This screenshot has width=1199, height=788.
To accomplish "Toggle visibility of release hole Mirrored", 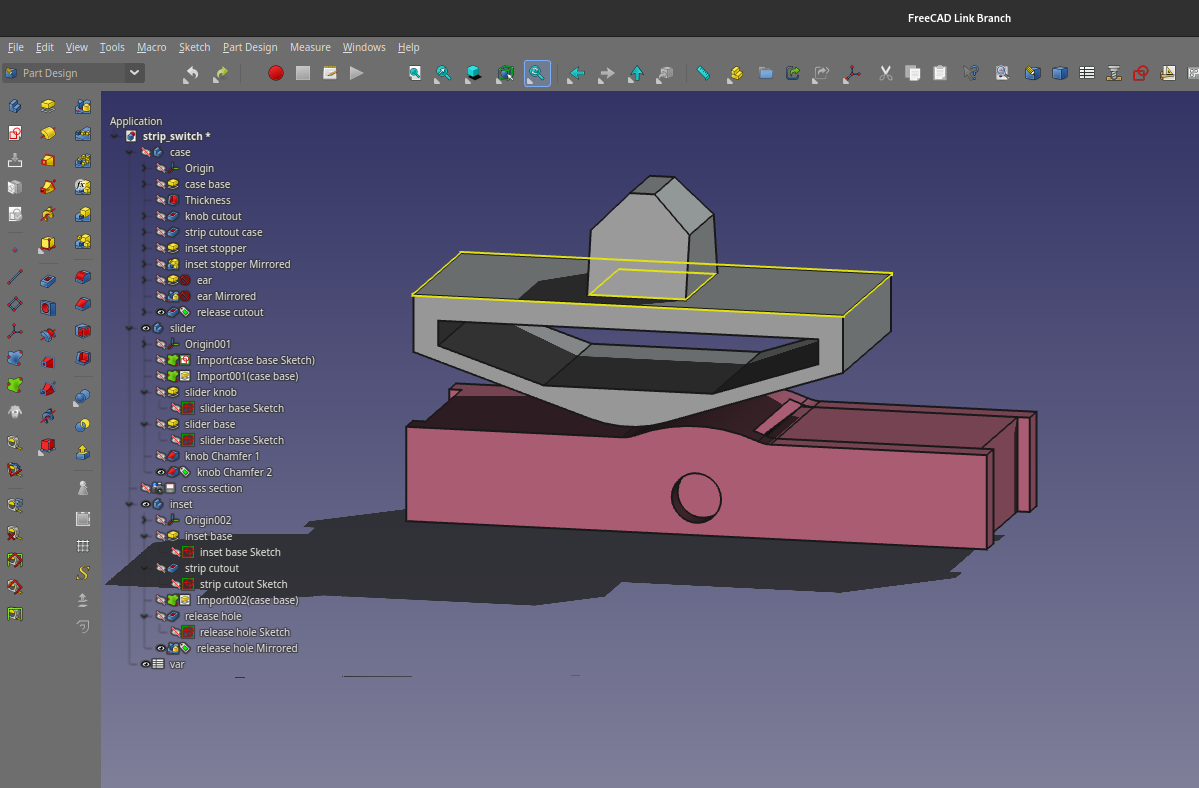I will [x=161, y=648].
